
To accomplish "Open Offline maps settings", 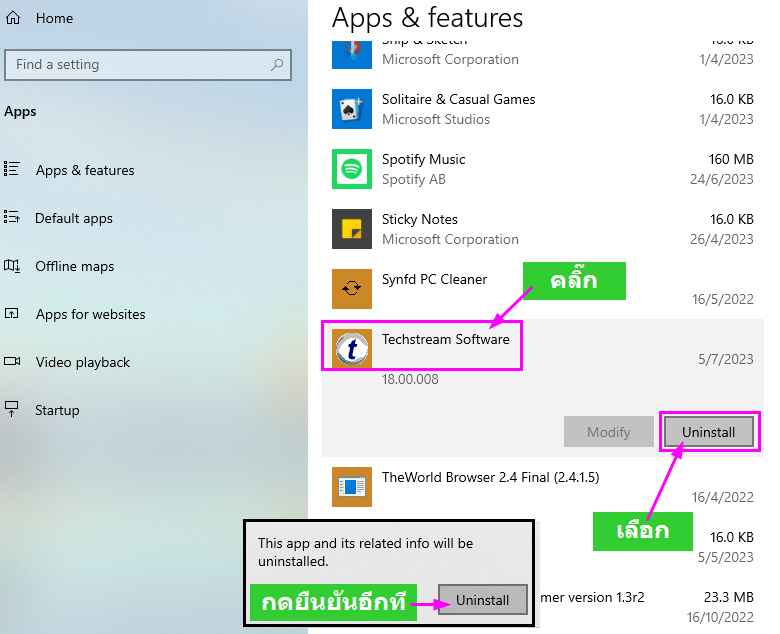I will tap(75, 267).
